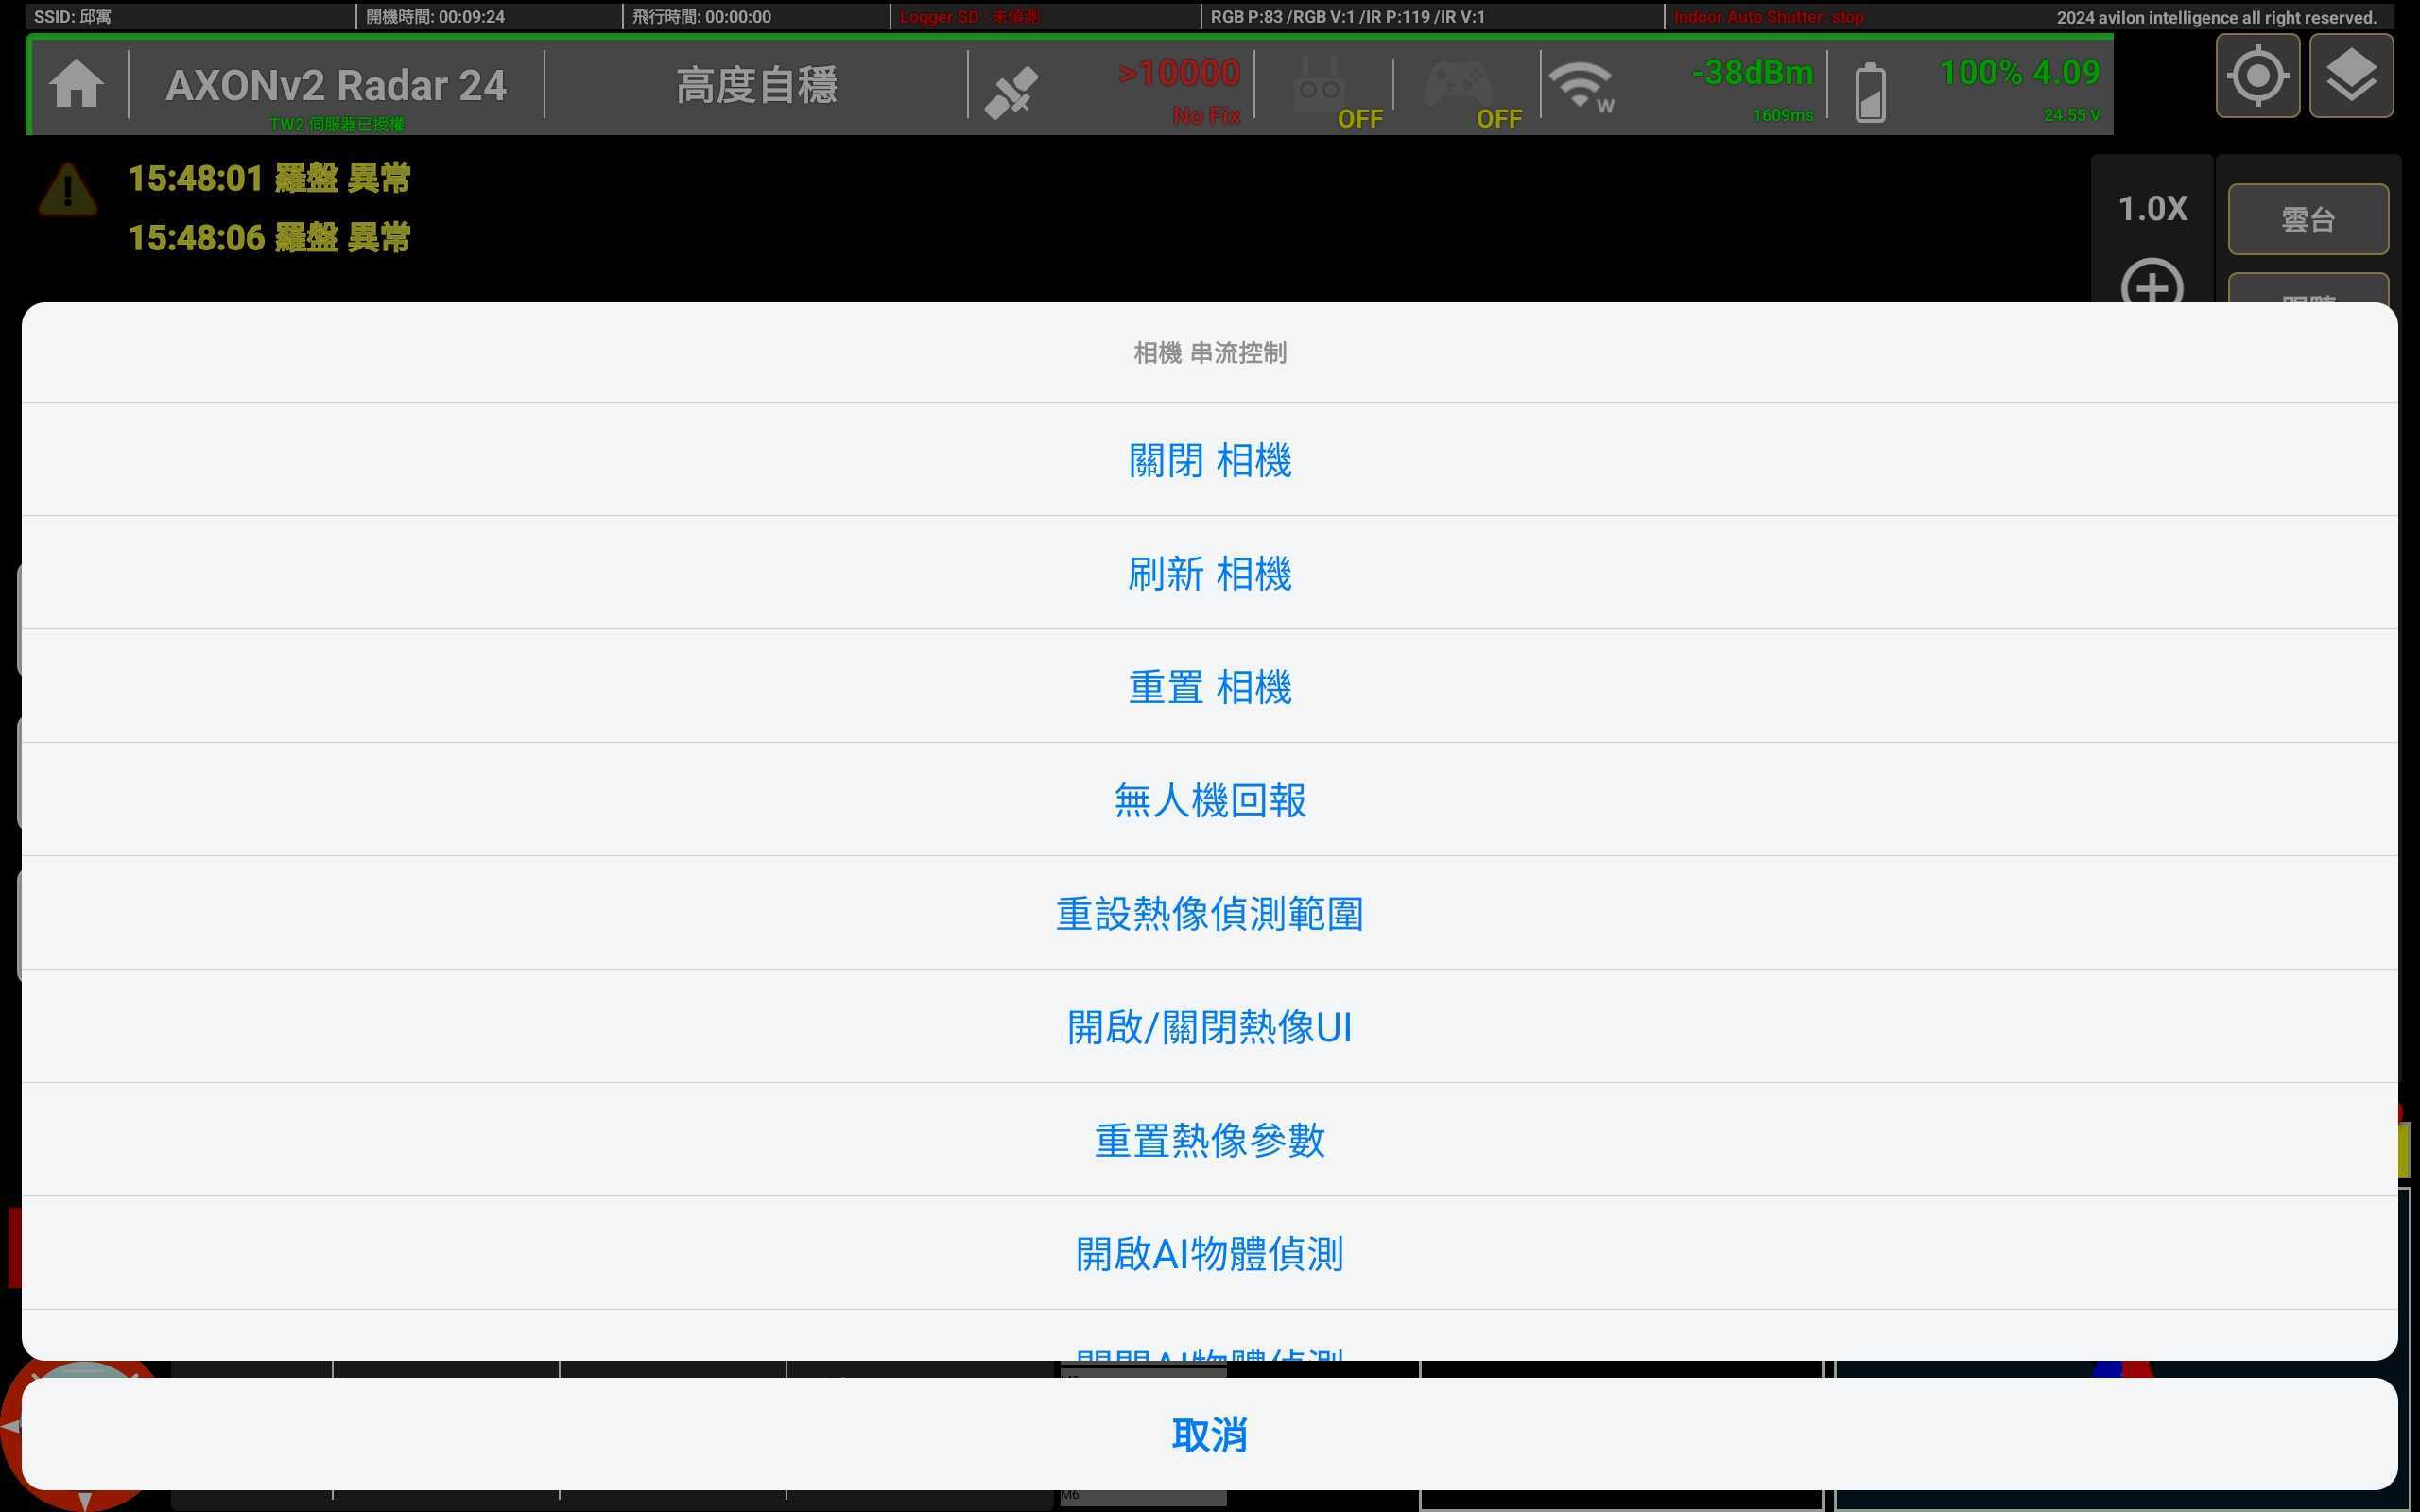Select 重設熱像偵測範圍 entry
This screenshot has height=1512, width=2420.
pyautogui.click(x=1209, y=913)
